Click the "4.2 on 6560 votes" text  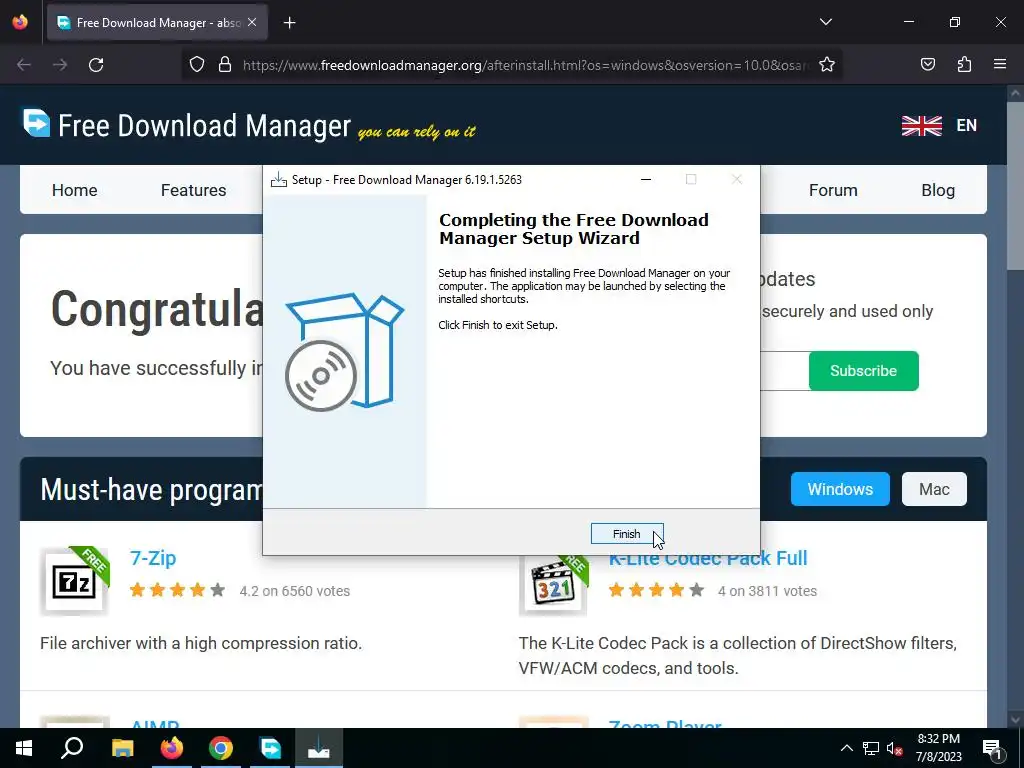point(295,591)
